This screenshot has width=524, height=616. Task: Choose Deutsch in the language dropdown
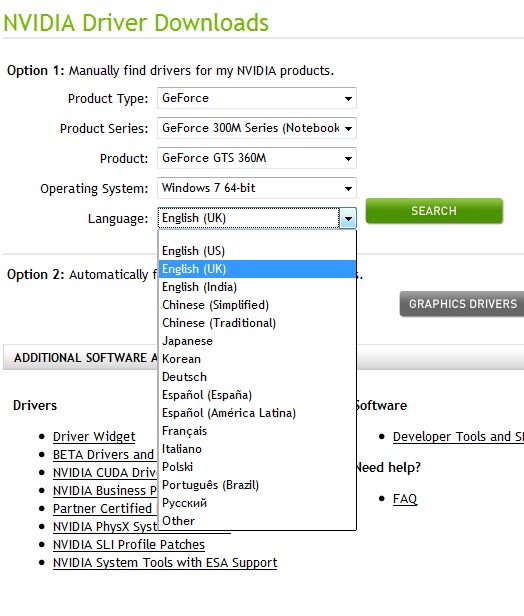click(x=257, y=377)
